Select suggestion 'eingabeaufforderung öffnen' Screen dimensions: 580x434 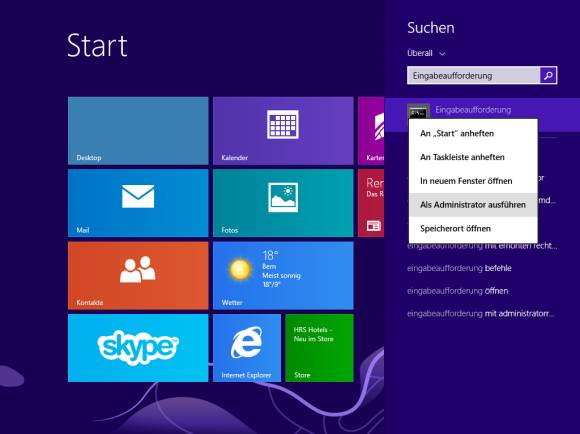pyautogui.click(x=458, y=291)
